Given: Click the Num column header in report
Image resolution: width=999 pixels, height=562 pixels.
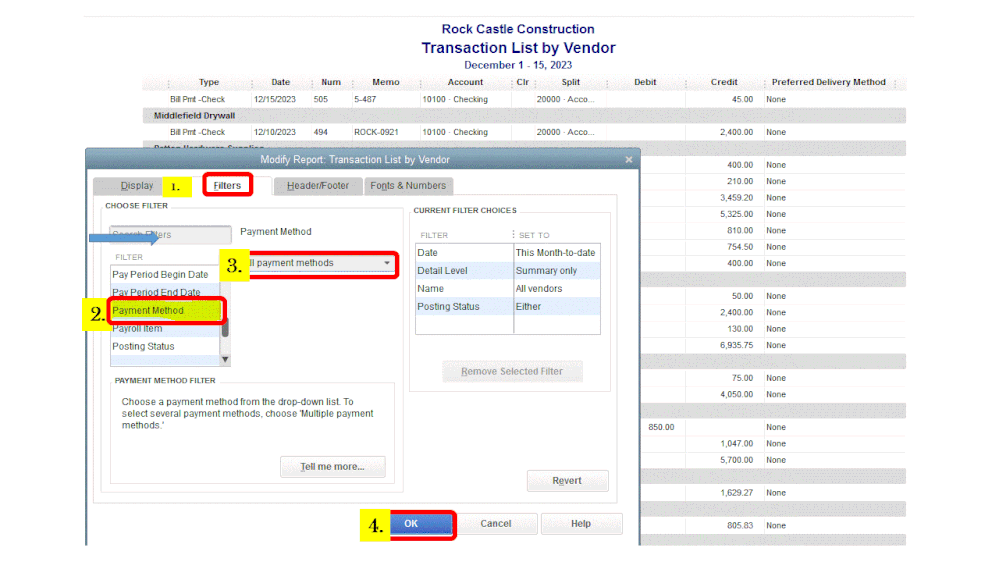Looking at the screenshot, I should [331, 82].
